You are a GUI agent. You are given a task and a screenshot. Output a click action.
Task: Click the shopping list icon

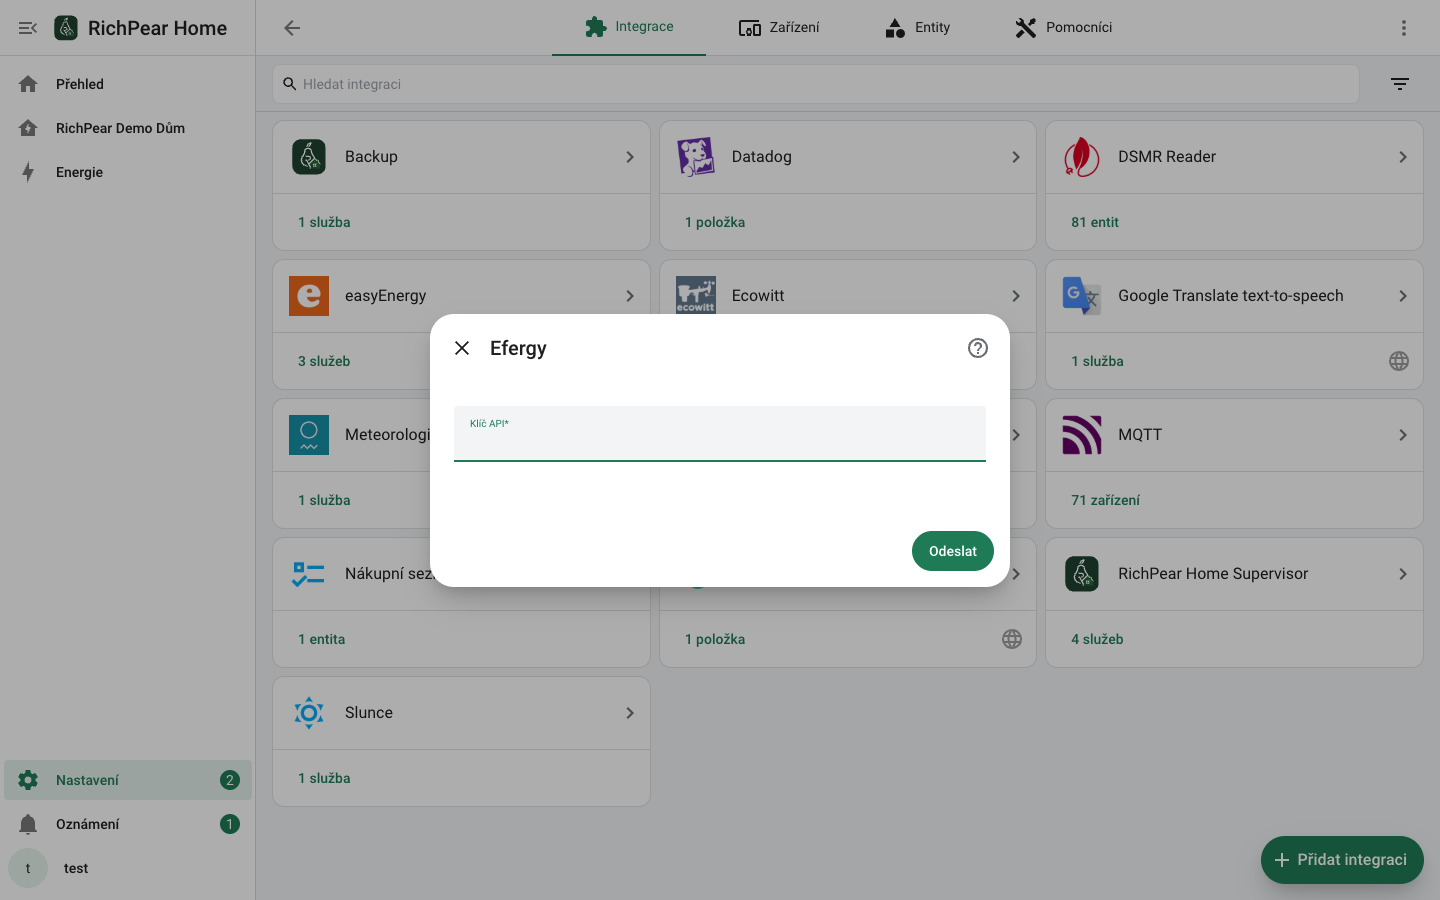tap(309, 574)
